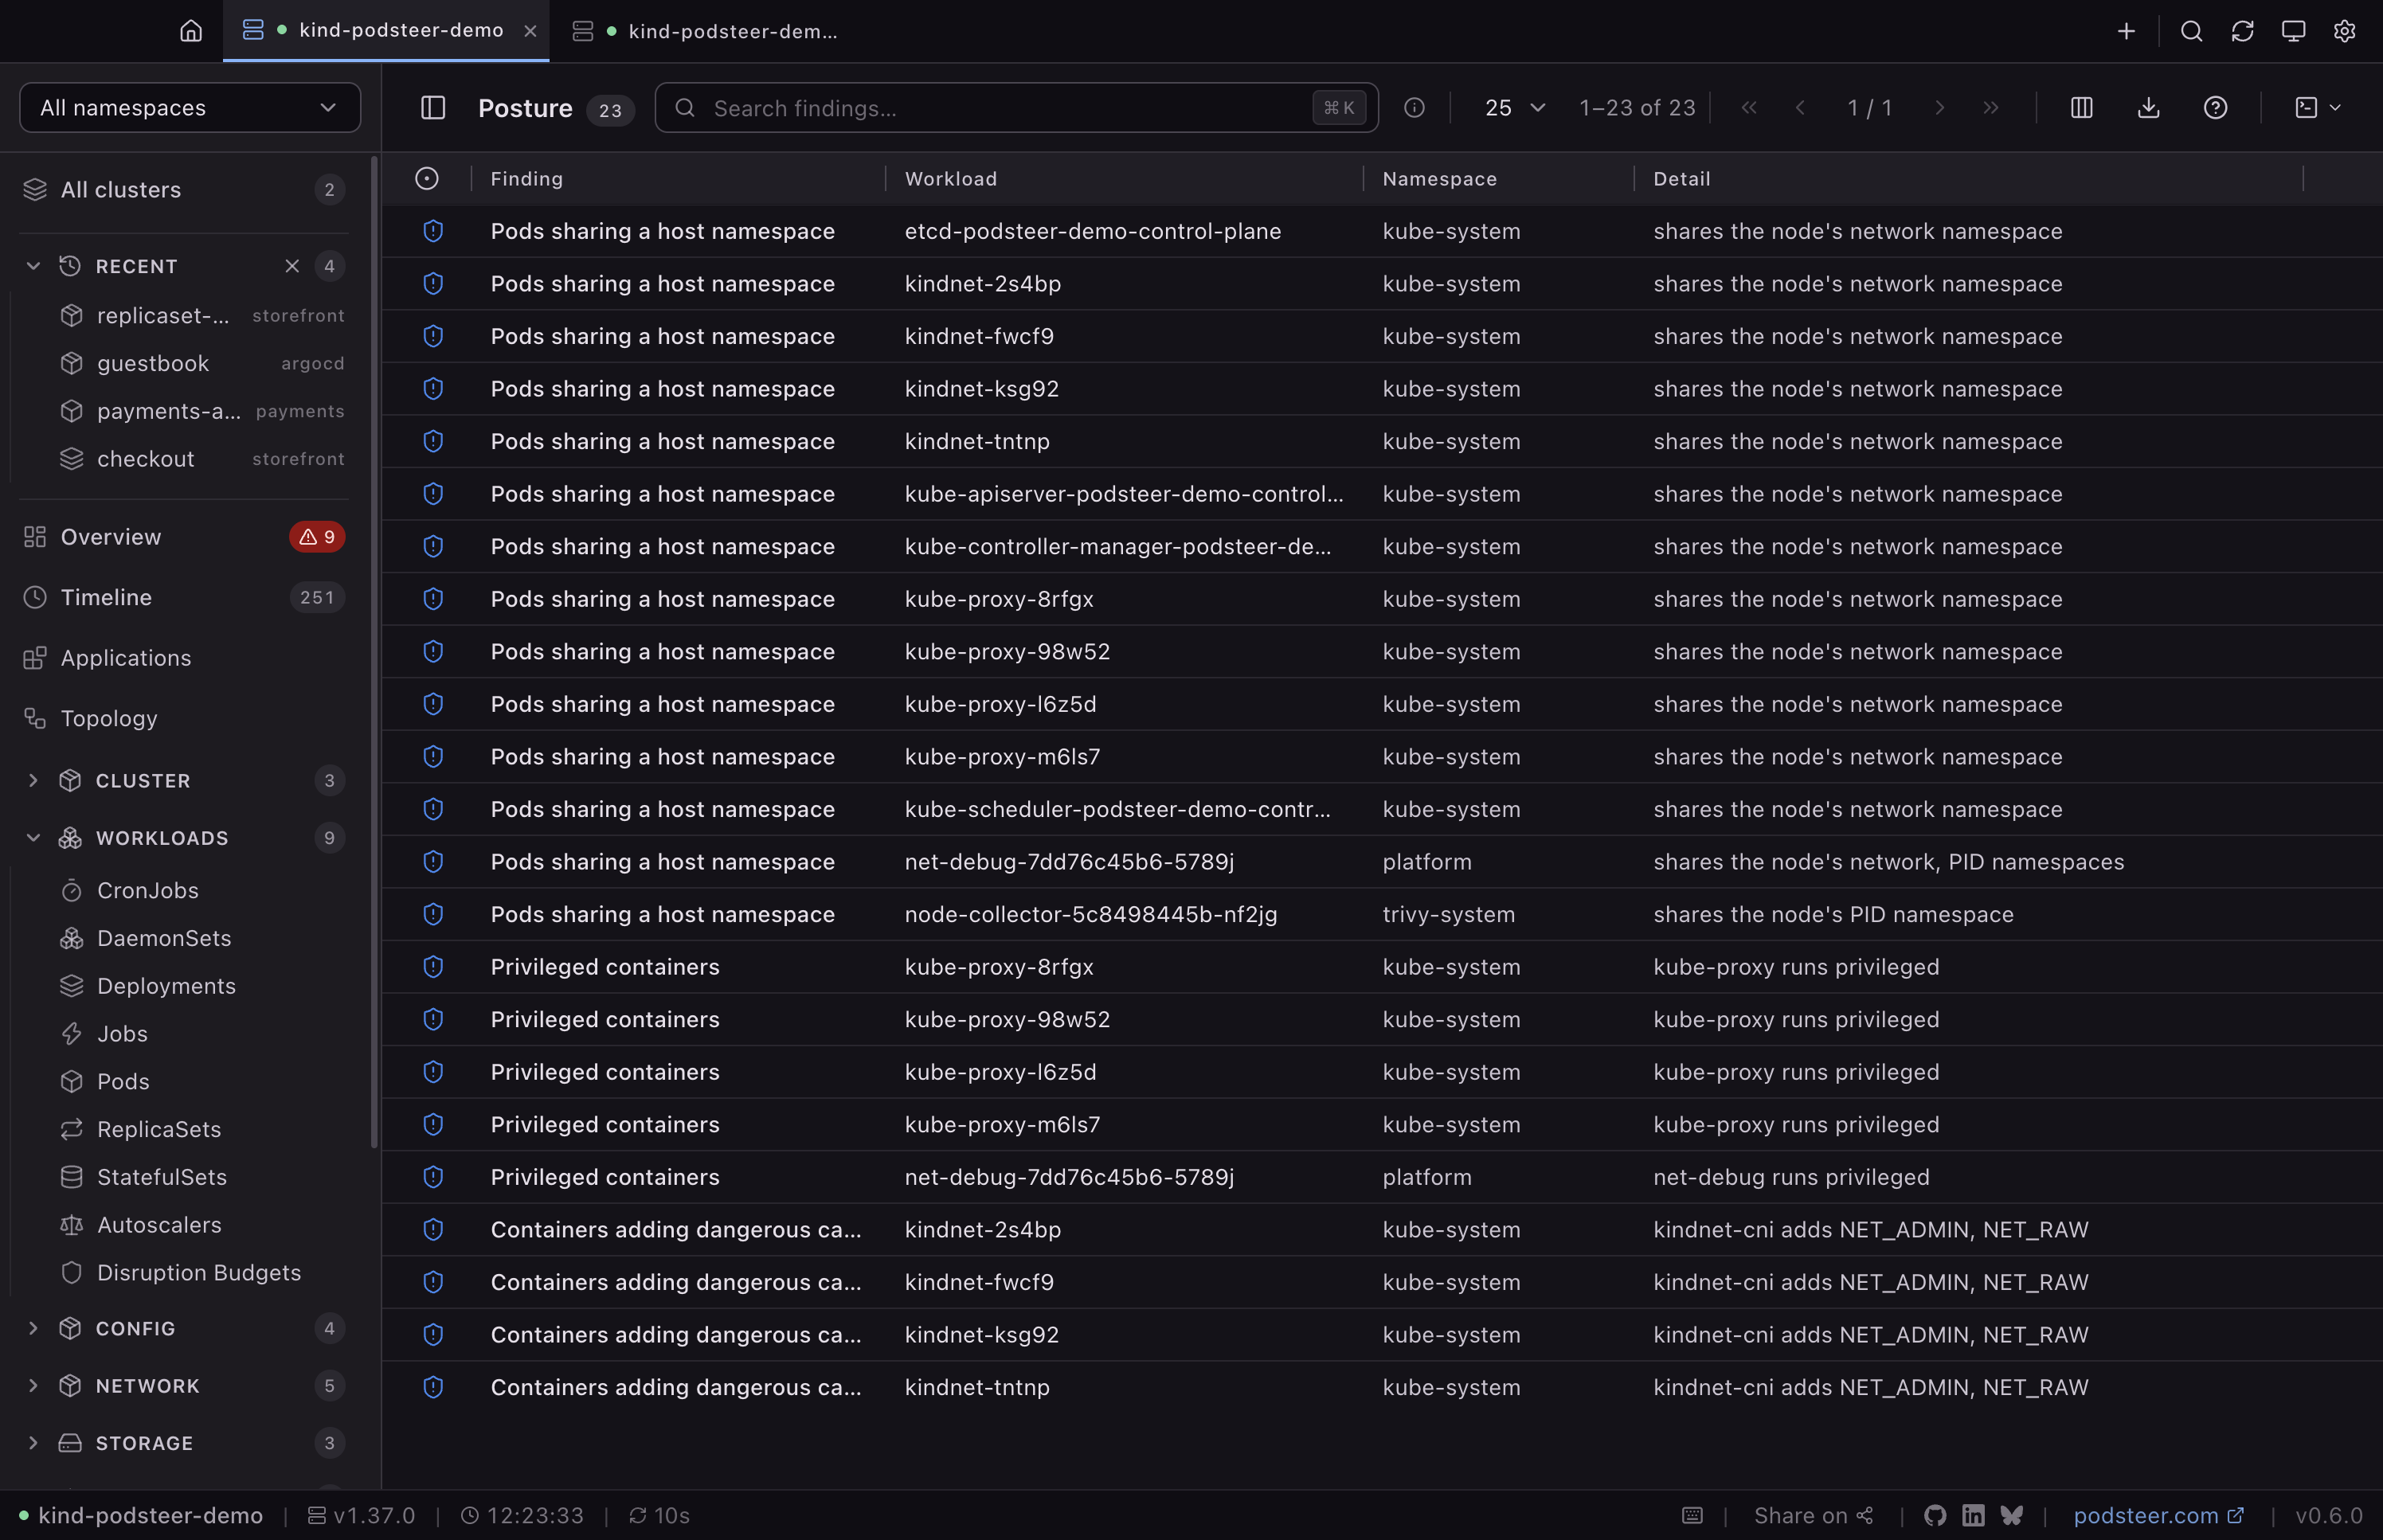
Task: Open Timeline in sidebar
Action: coord(184,597)
